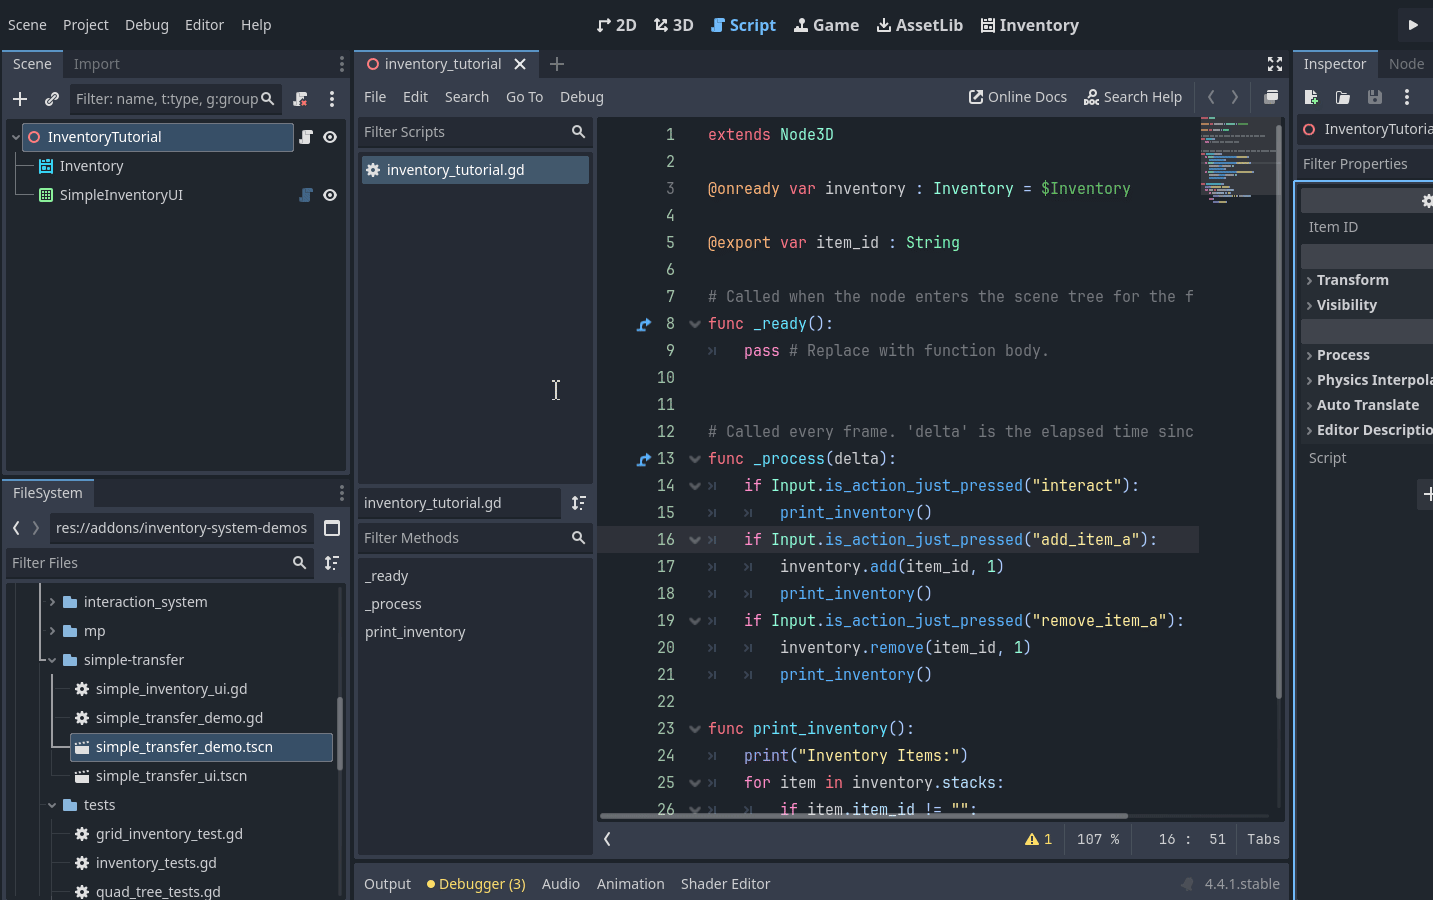1433x900 pixels.
Task: Open the Shader Editor panel
Action: tap(725, 884)
